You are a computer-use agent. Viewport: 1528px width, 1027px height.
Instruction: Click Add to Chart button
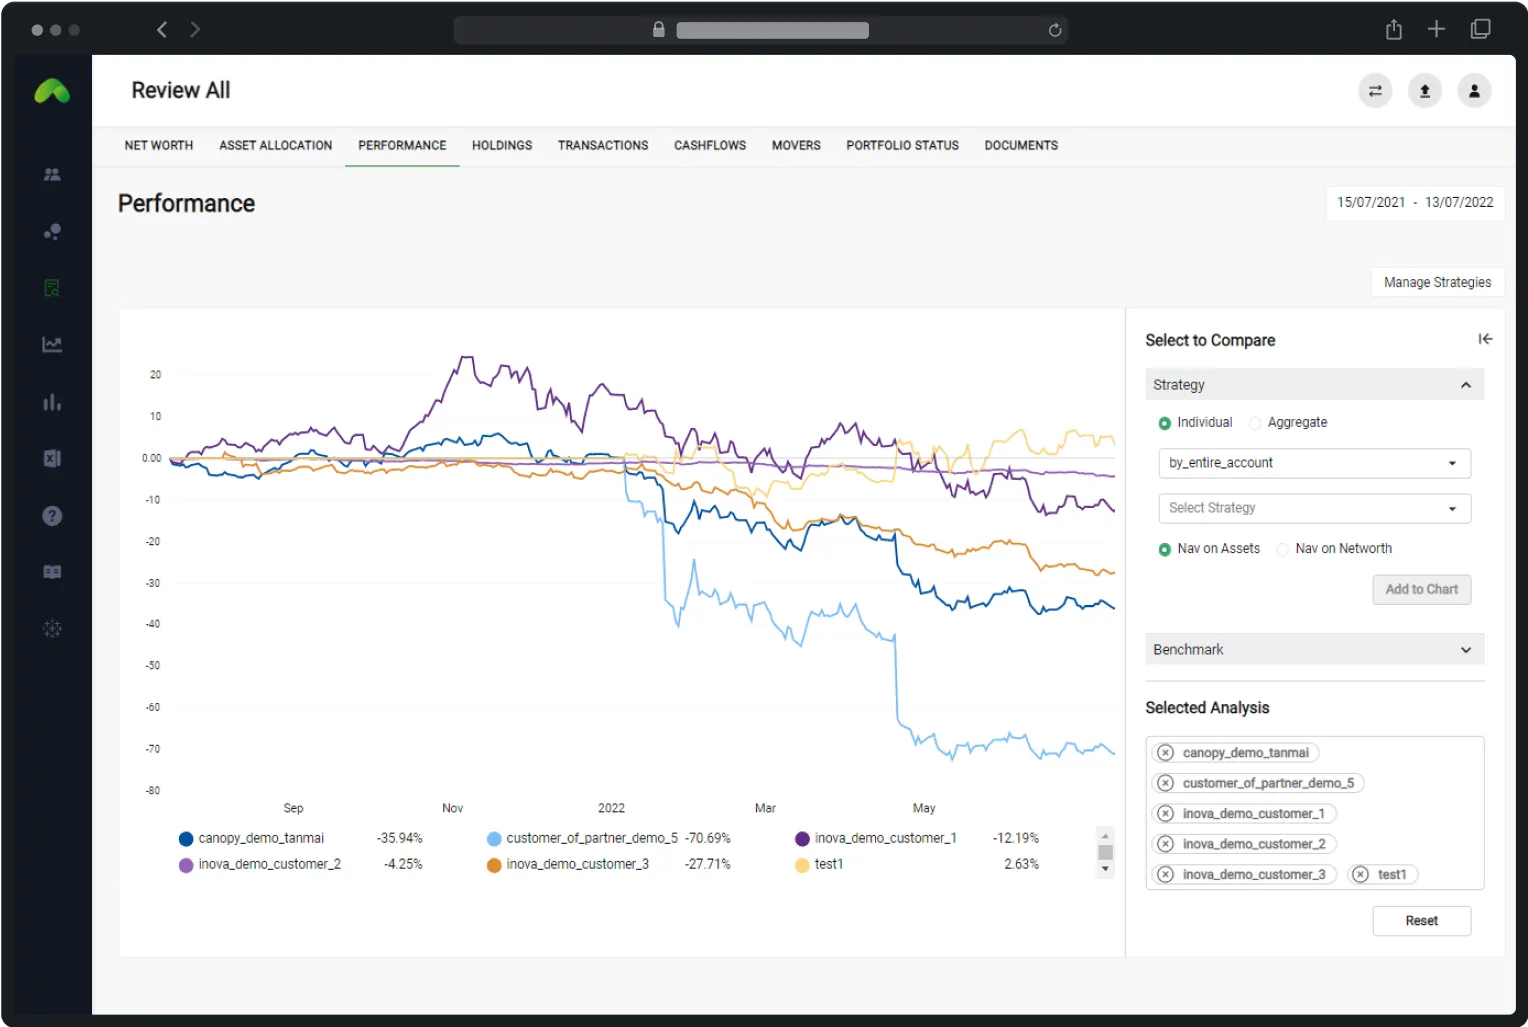(x=1421, y=590)
